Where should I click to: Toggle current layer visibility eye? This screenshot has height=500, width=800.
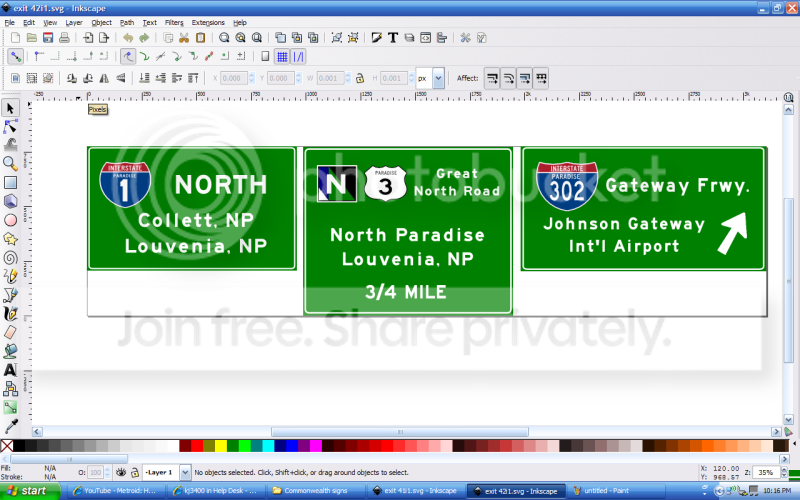click(121, 472)
